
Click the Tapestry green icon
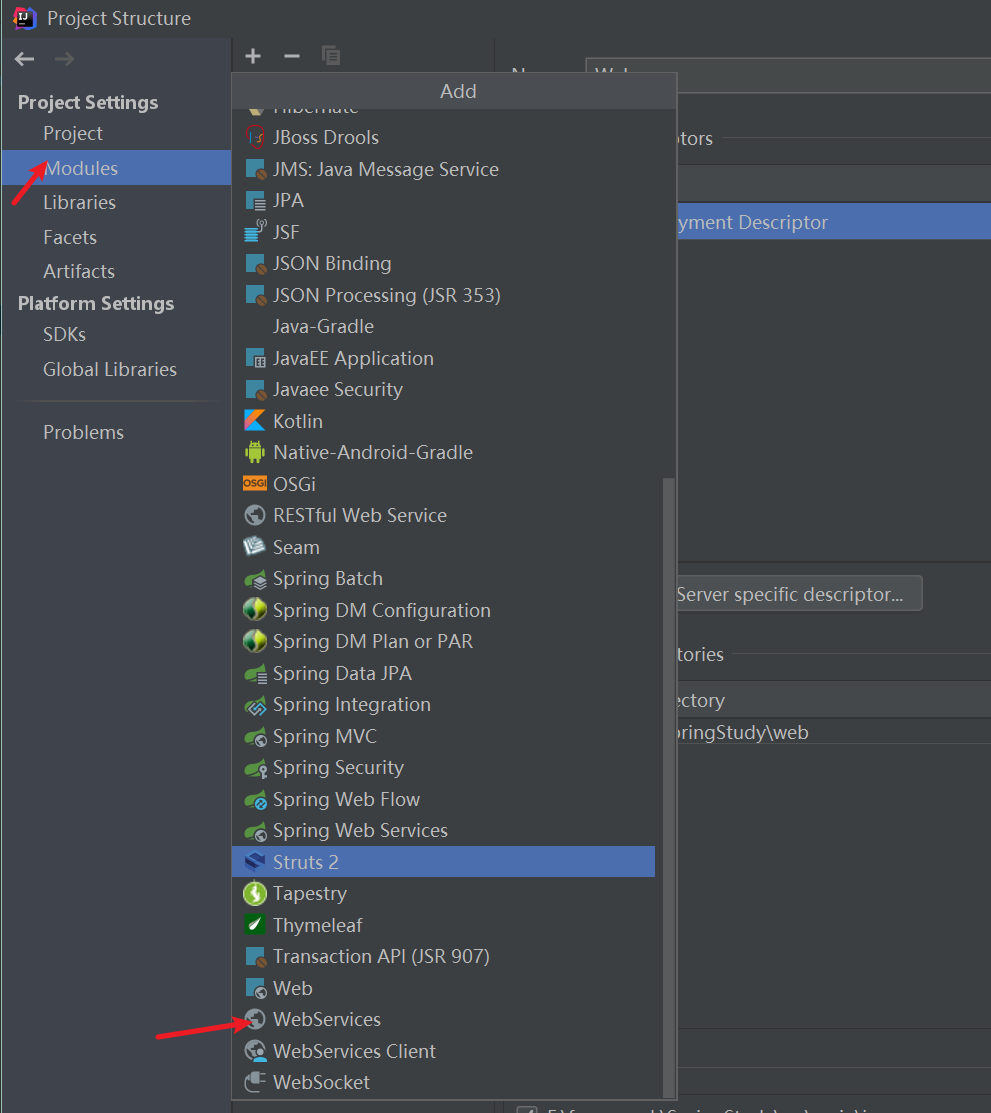click(x=255, y=893)
